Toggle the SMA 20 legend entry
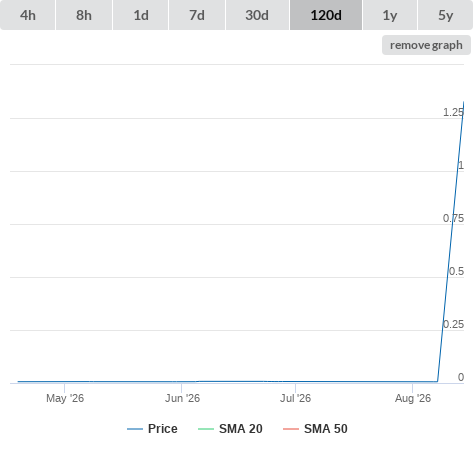The height and width of the screenshot is (455, 474). [x=230, y=429]
